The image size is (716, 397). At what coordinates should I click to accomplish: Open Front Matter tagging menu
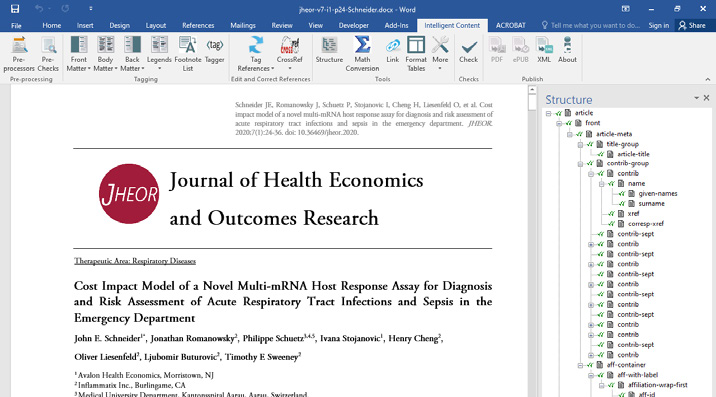pyautogui.click(x=79, y=54)
